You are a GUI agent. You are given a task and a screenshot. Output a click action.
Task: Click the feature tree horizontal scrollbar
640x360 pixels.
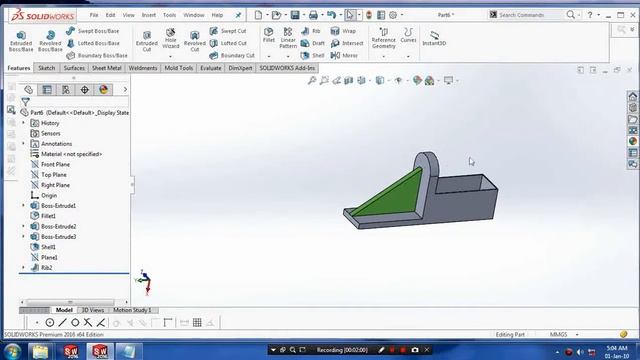coord(70,302)
